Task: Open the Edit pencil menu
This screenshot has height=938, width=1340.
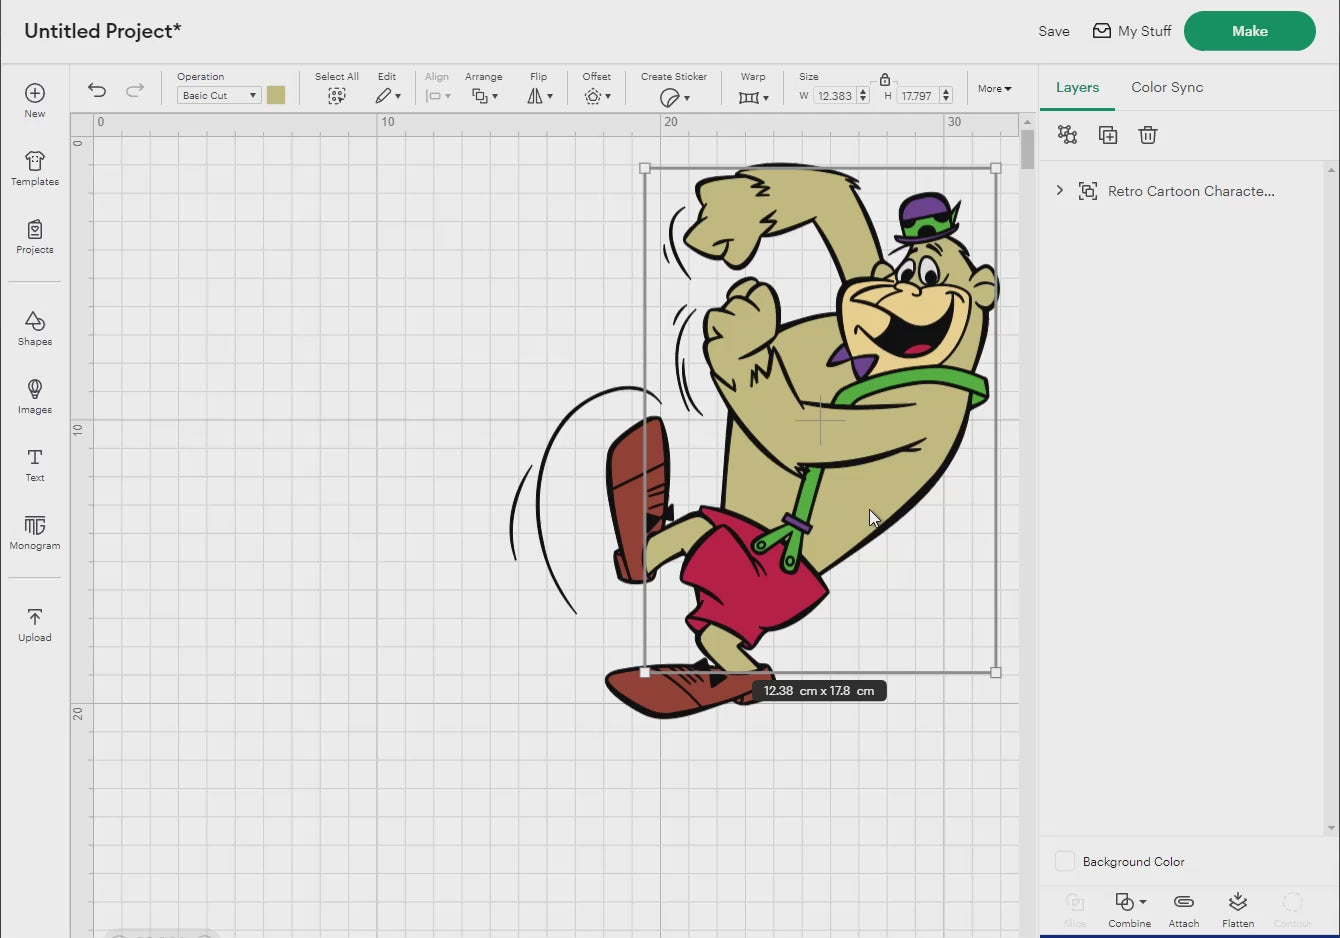Action: pos(388,96)
